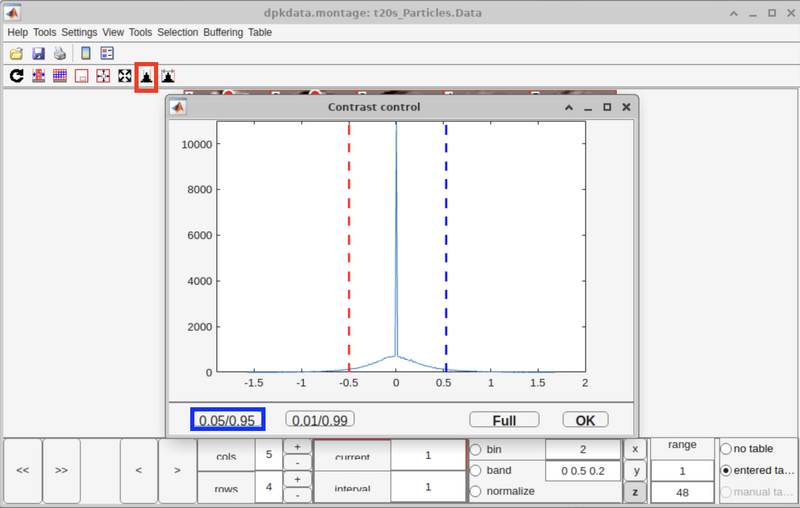The image size is (800, 508).
Task: Click the band value input field
Action: 582,471
